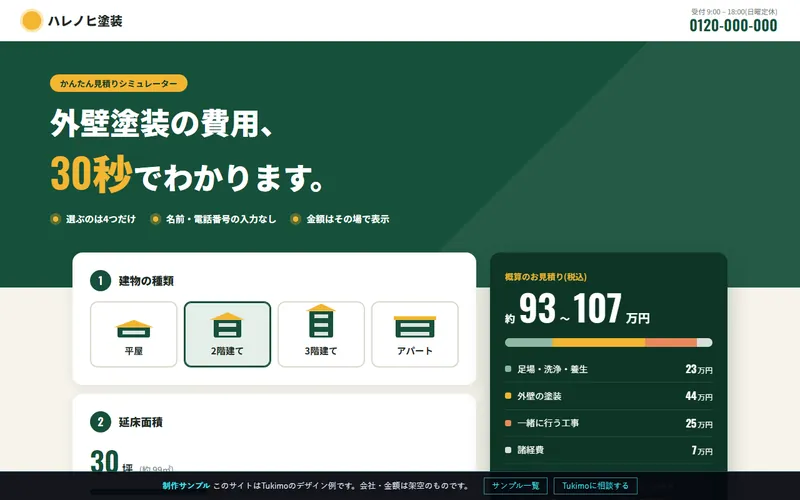
Task: Click the 一緒に行う工事 breakdown row
Action: click(x=608, y=423)
